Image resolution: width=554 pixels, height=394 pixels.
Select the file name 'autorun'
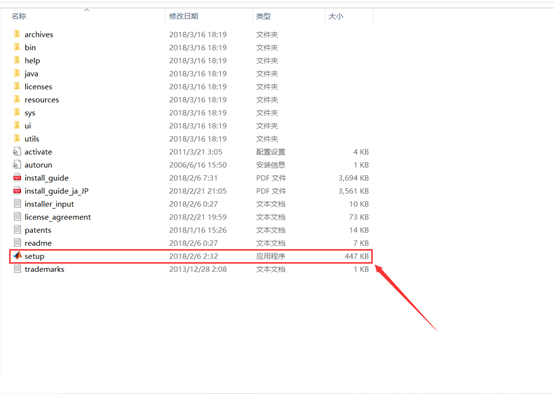click(39, 165)
